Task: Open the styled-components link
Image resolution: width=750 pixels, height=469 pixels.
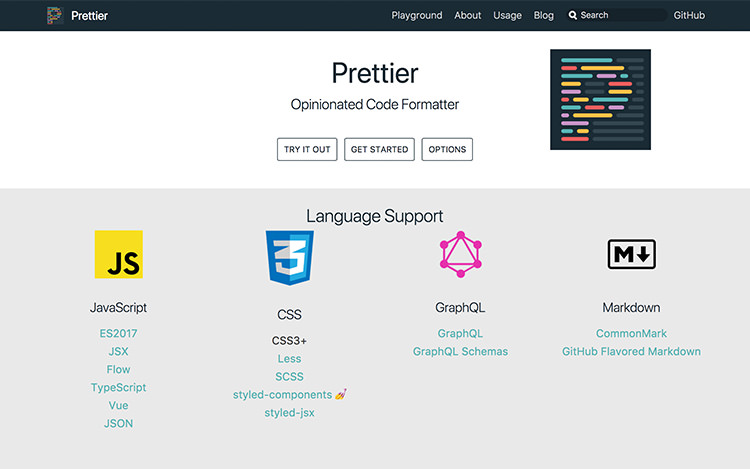Action: (x=282, y=395)
